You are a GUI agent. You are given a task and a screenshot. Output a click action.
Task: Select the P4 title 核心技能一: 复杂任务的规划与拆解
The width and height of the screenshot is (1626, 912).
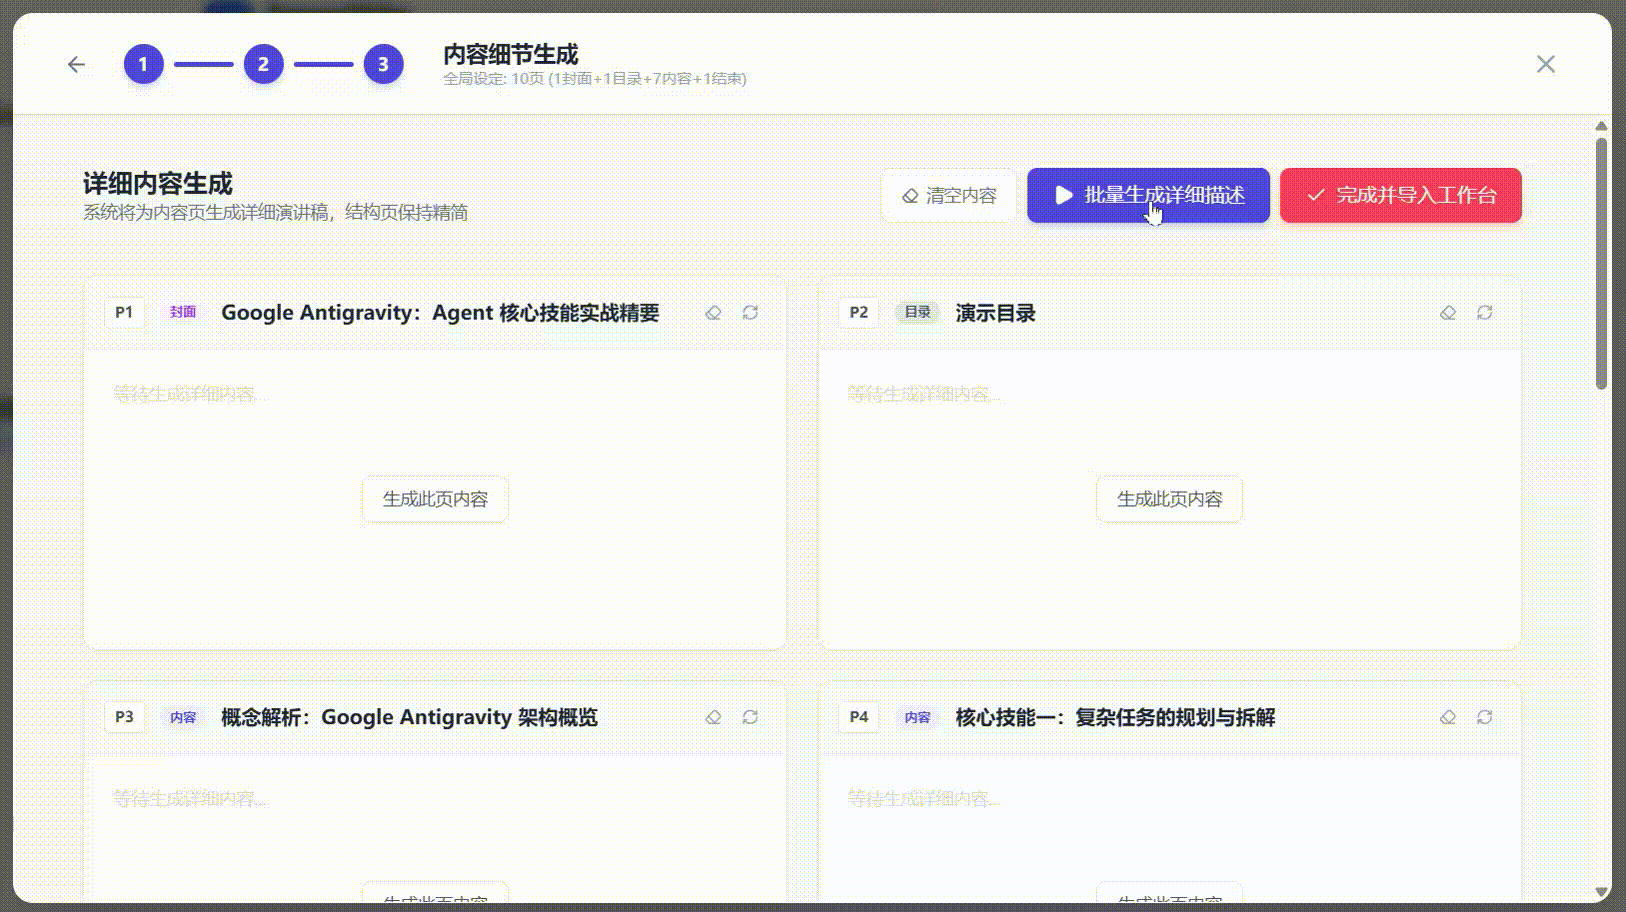tap(1115, 717)
